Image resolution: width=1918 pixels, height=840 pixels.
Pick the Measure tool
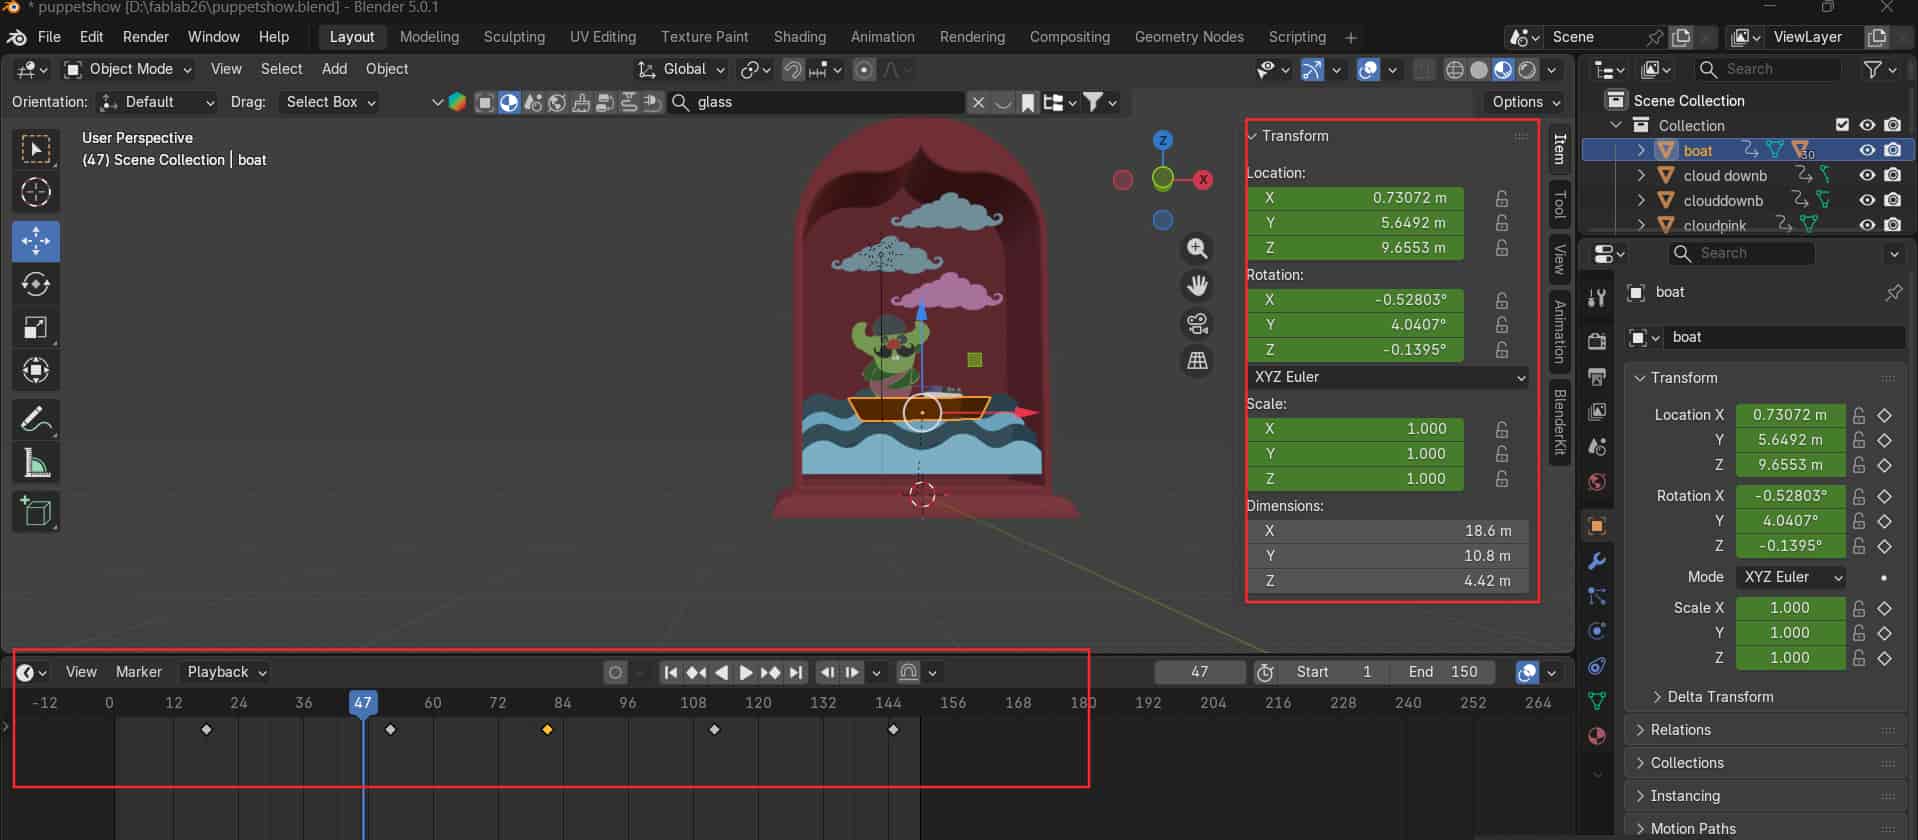(x=36, y=462)
